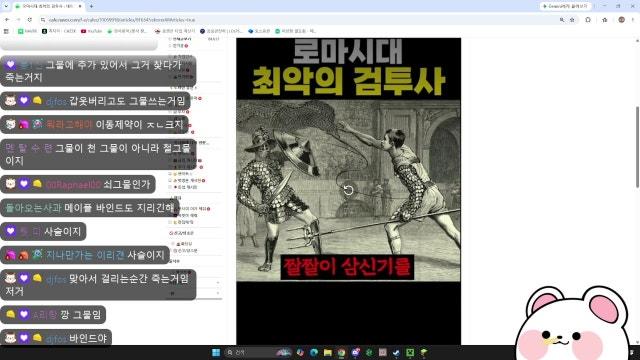The height and width of the screenshot is (360, 640).
Task: Click chat message '그물이 천 그물이 아니라 철그물'
Action: pos(122,148)
